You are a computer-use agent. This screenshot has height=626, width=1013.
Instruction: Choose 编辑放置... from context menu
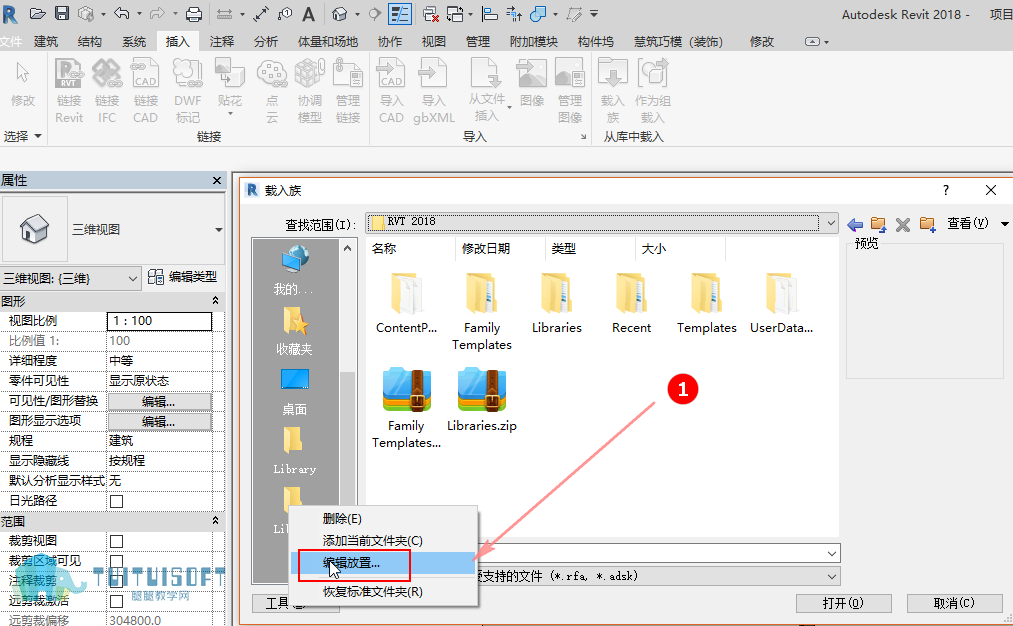coord(385,563)
